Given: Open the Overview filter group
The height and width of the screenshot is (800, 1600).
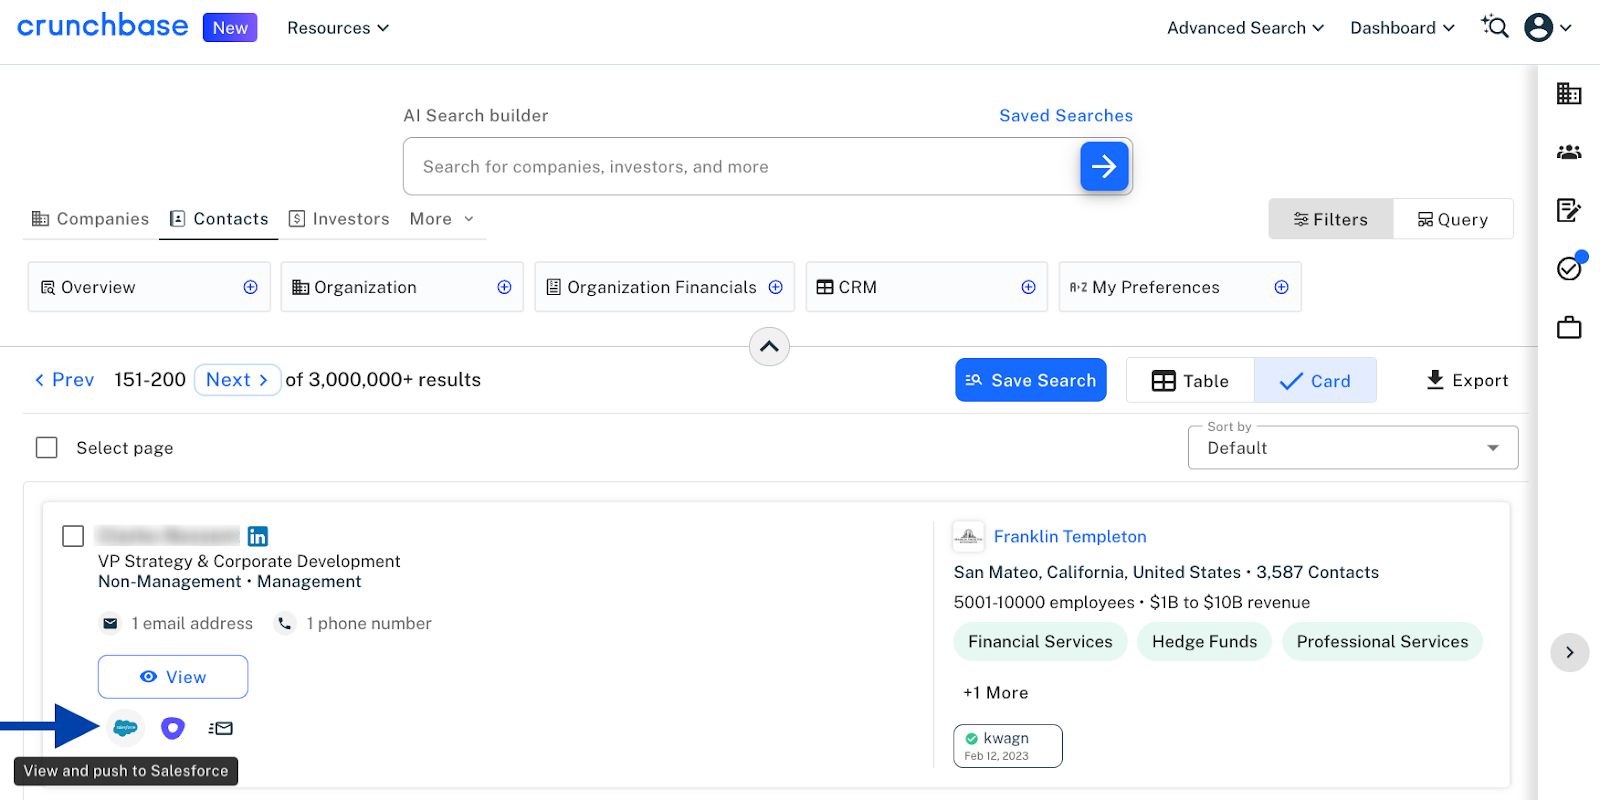Looking at the screenshot, I should pyautogui.click(x=149, y=287).
